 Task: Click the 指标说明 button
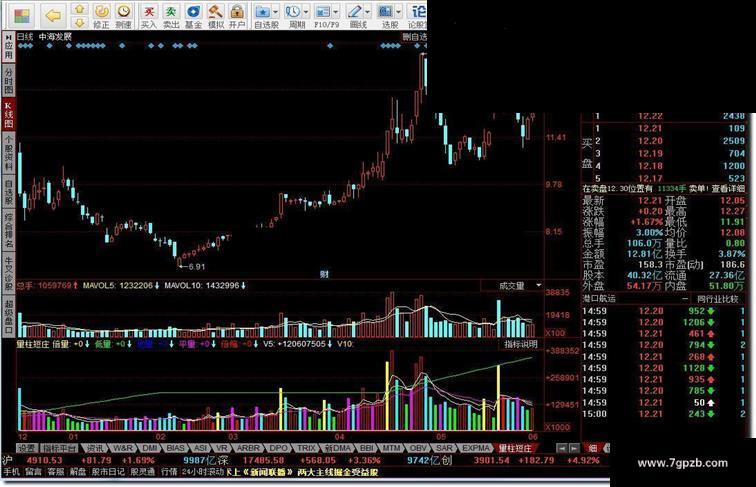tap(520, 344)
